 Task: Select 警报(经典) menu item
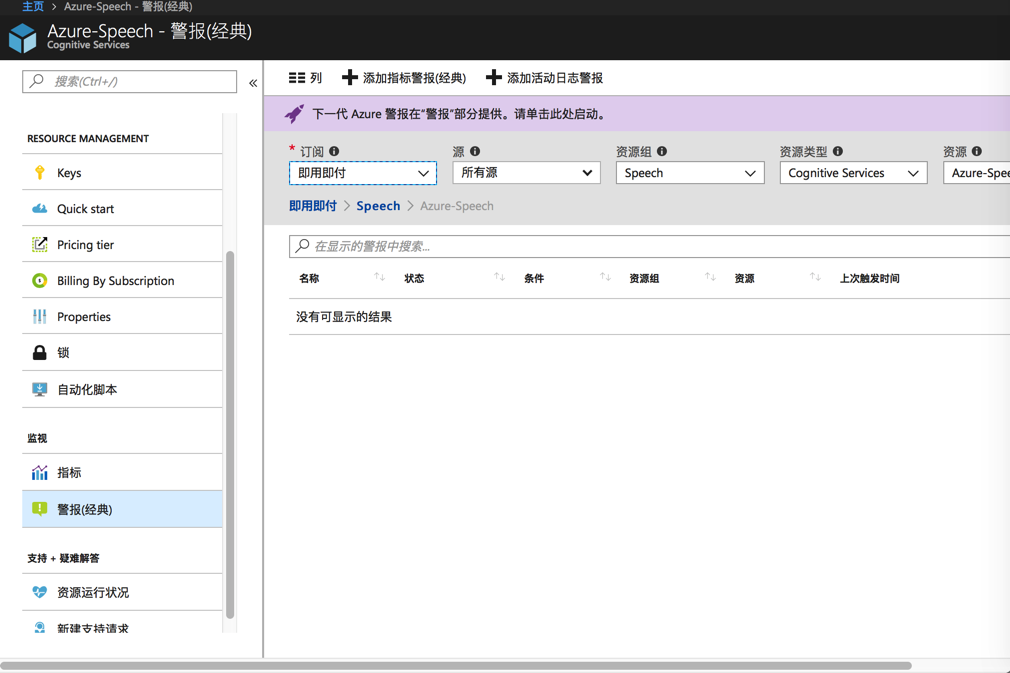tap(122, 509)
